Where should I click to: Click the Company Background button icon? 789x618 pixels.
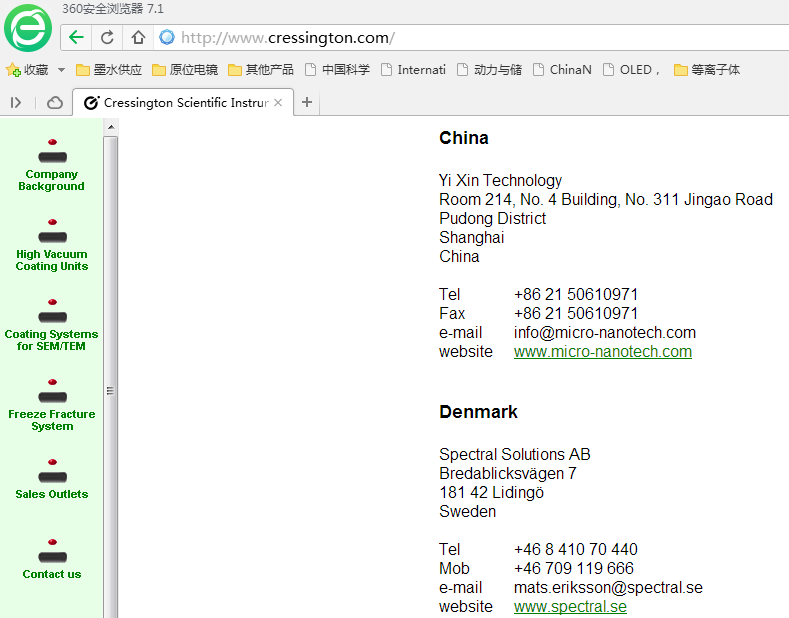click(52, 151)
